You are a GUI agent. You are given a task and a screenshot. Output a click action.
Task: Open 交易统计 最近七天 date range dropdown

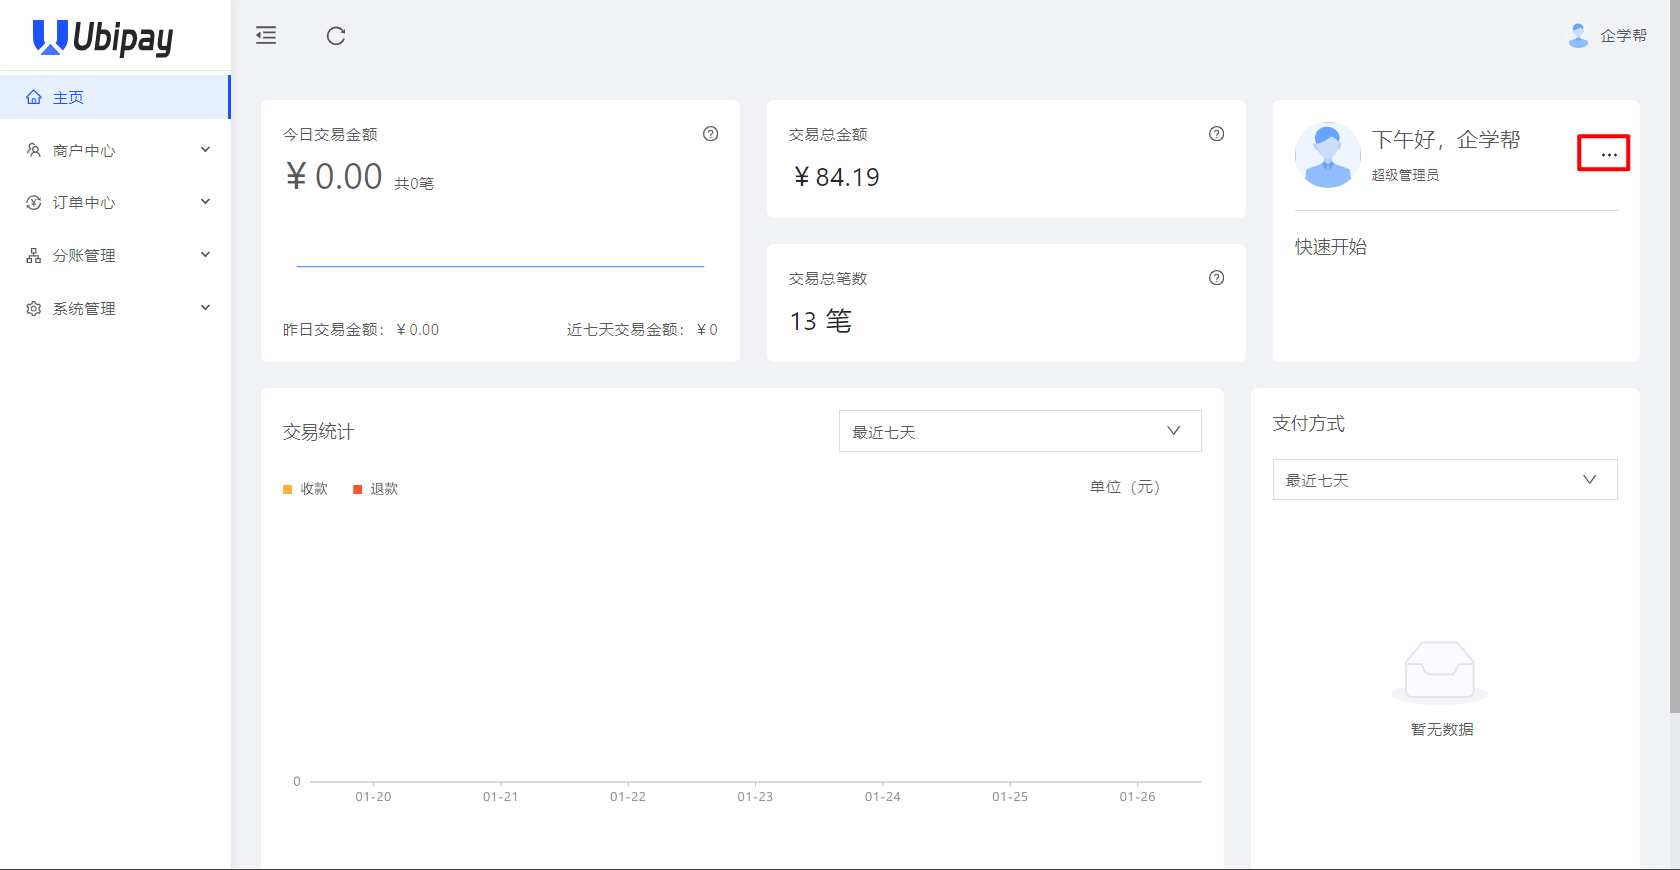coord(1019,431)
